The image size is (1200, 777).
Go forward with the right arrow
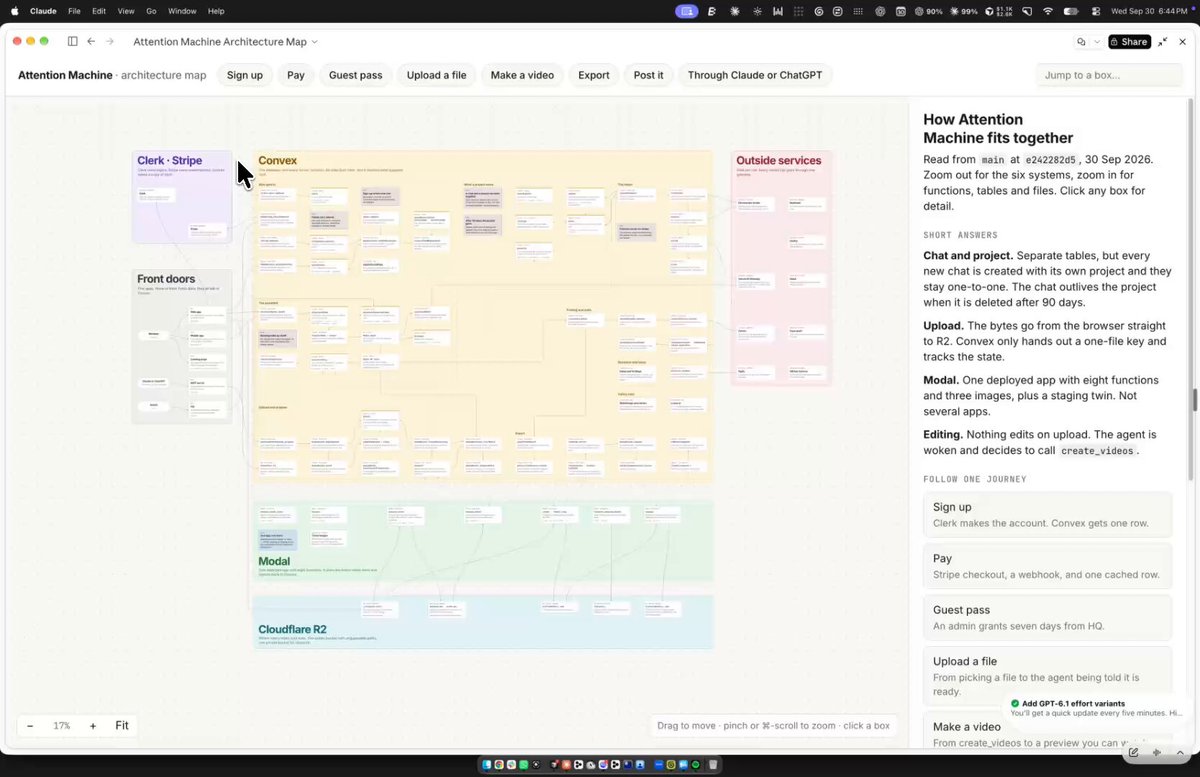[x=110, y=42]
